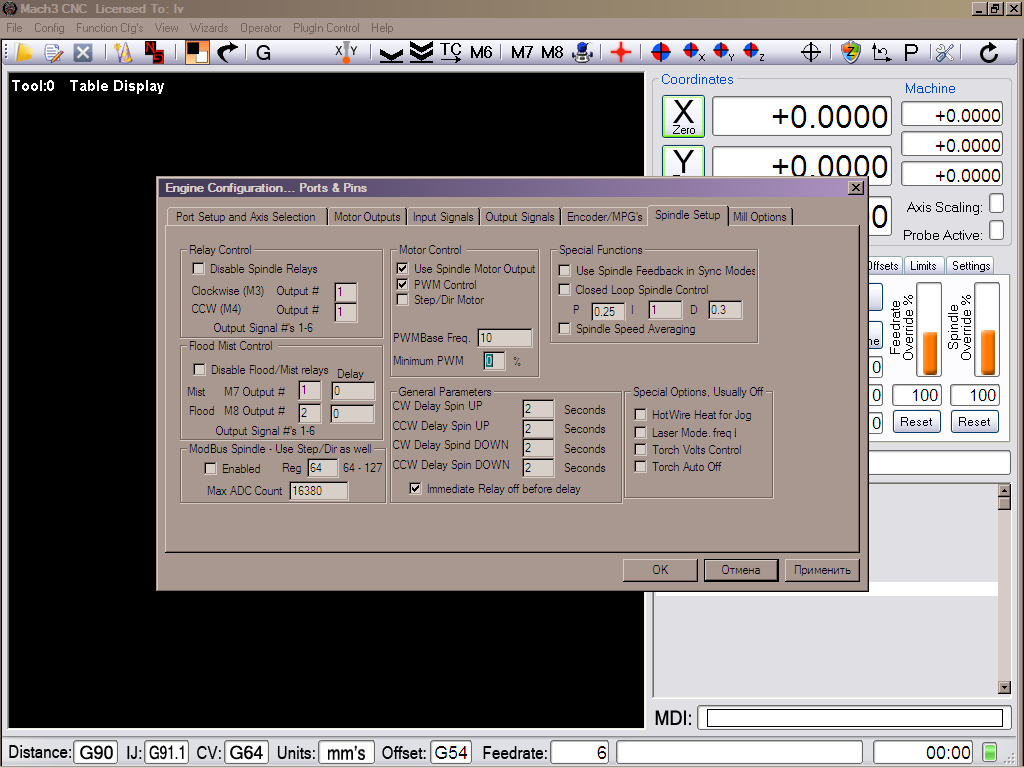Open Port Setup and Axis Selection tab
Screen dimensions: 1024x768
(246, 217)
